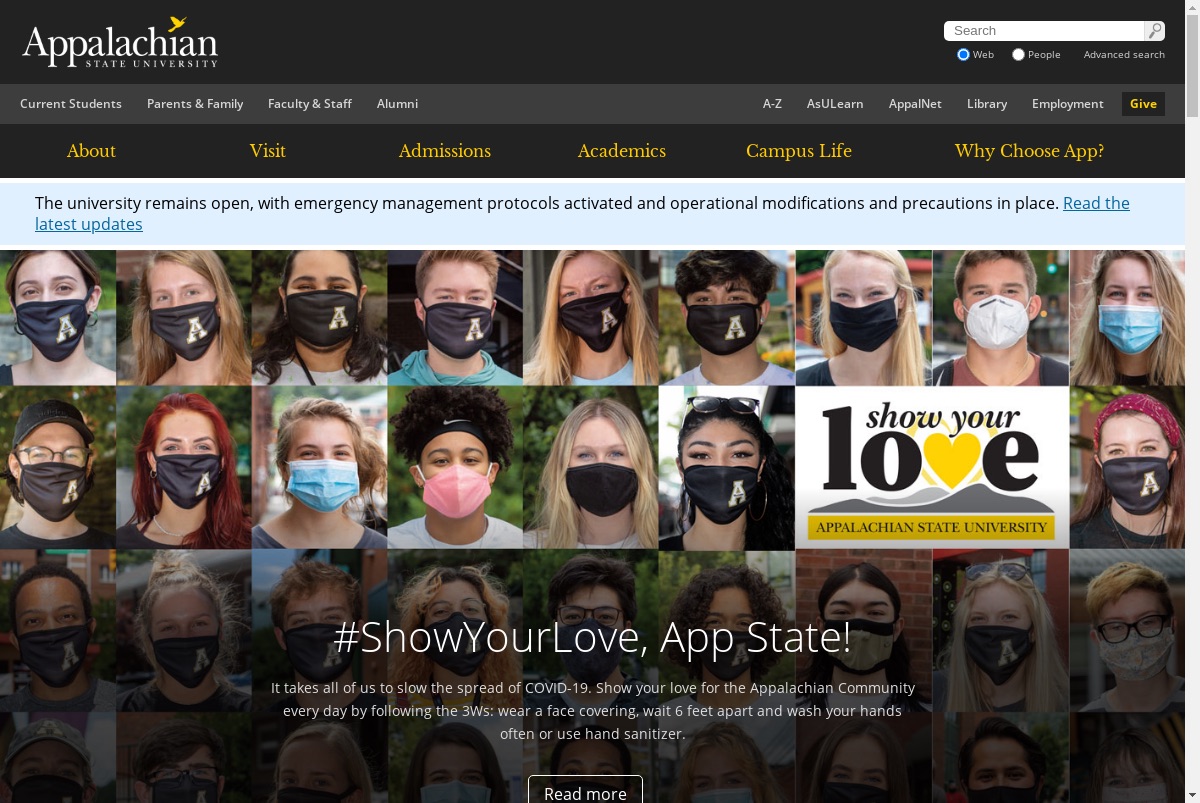1200x803 pixels.
Task: Click the yellow Give button
Action: (x=1143, y=104)
